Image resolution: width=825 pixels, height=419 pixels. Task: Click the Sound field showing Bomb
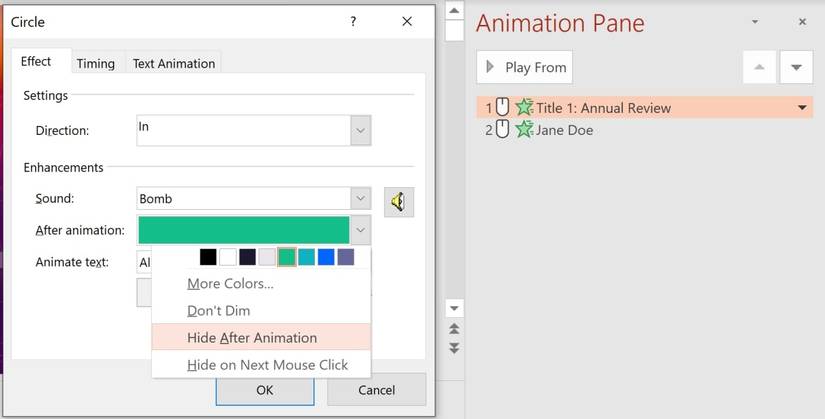click(244, 198)
